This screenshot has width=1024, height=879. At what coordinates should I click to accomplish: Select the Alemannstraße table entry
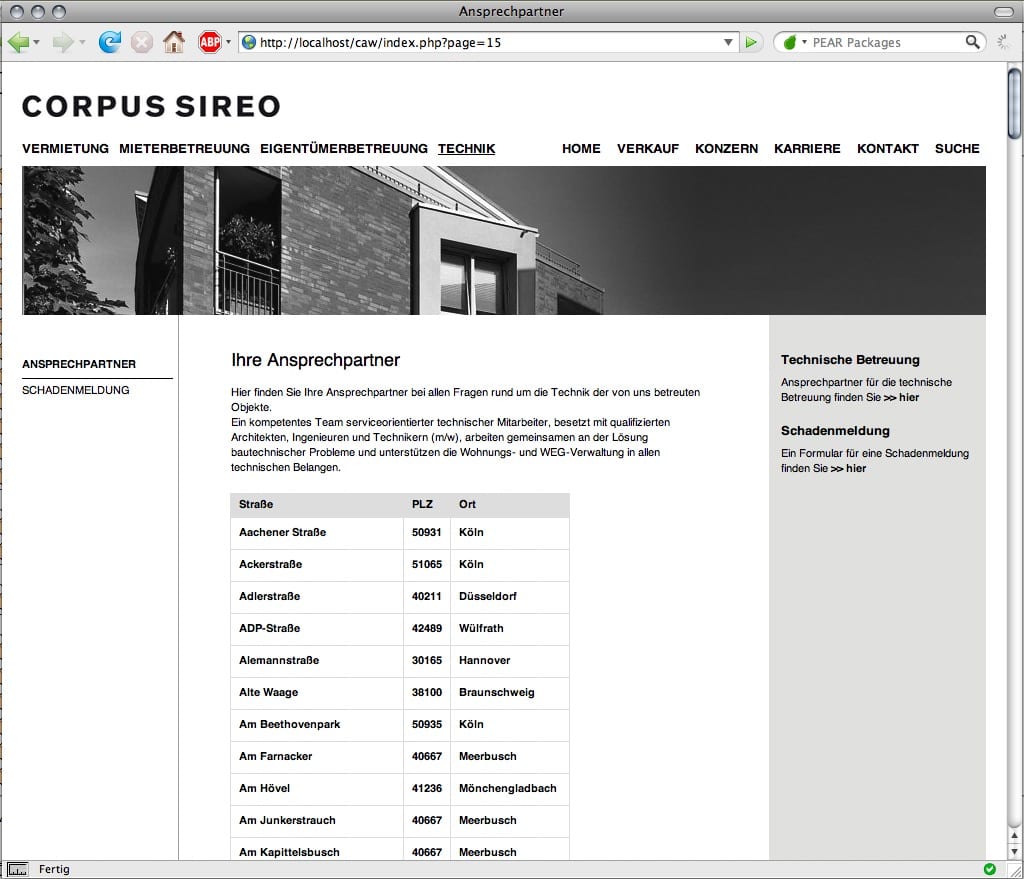(x=279, y=660)
